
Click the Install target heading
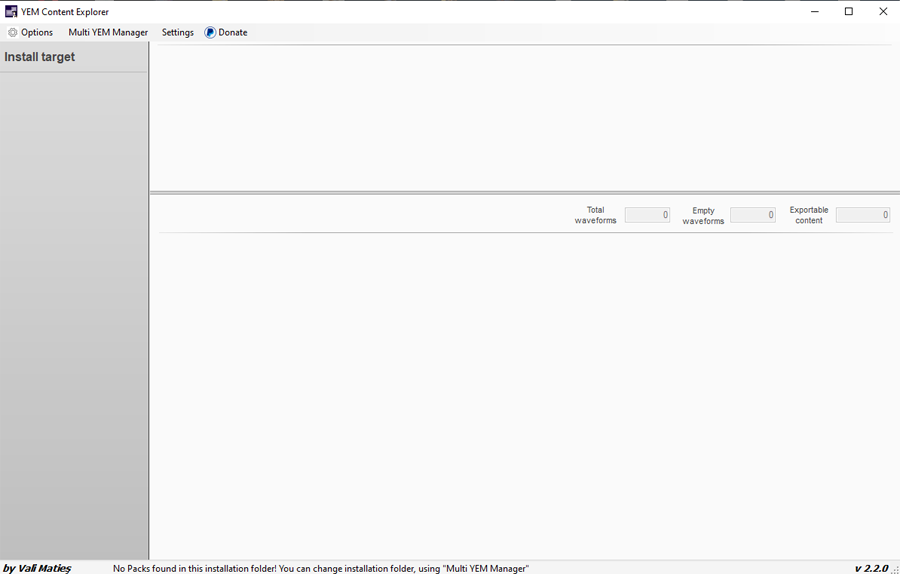point(40,57)
